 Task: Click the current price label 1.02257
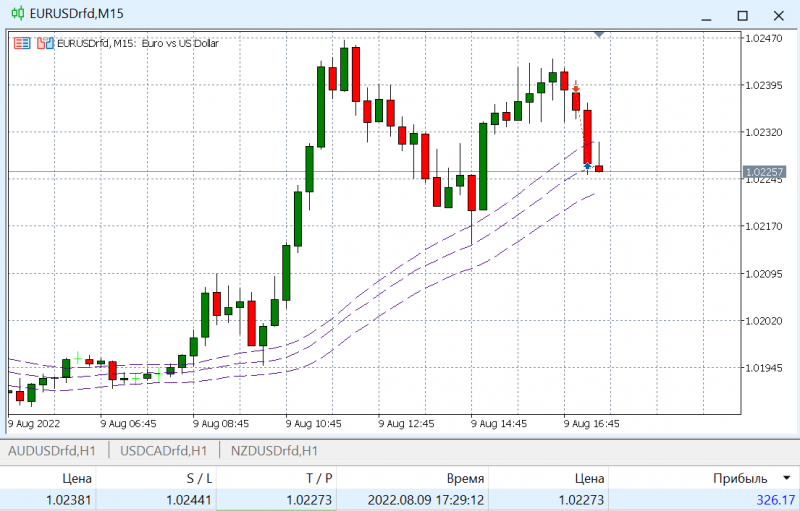(x=764, y=172)
